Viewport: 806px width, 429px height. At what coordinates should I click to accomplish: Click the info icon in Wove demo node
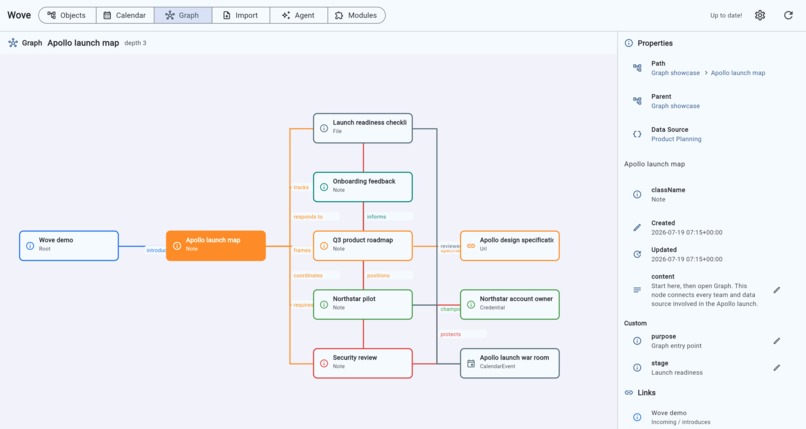[x=30, y=246]
